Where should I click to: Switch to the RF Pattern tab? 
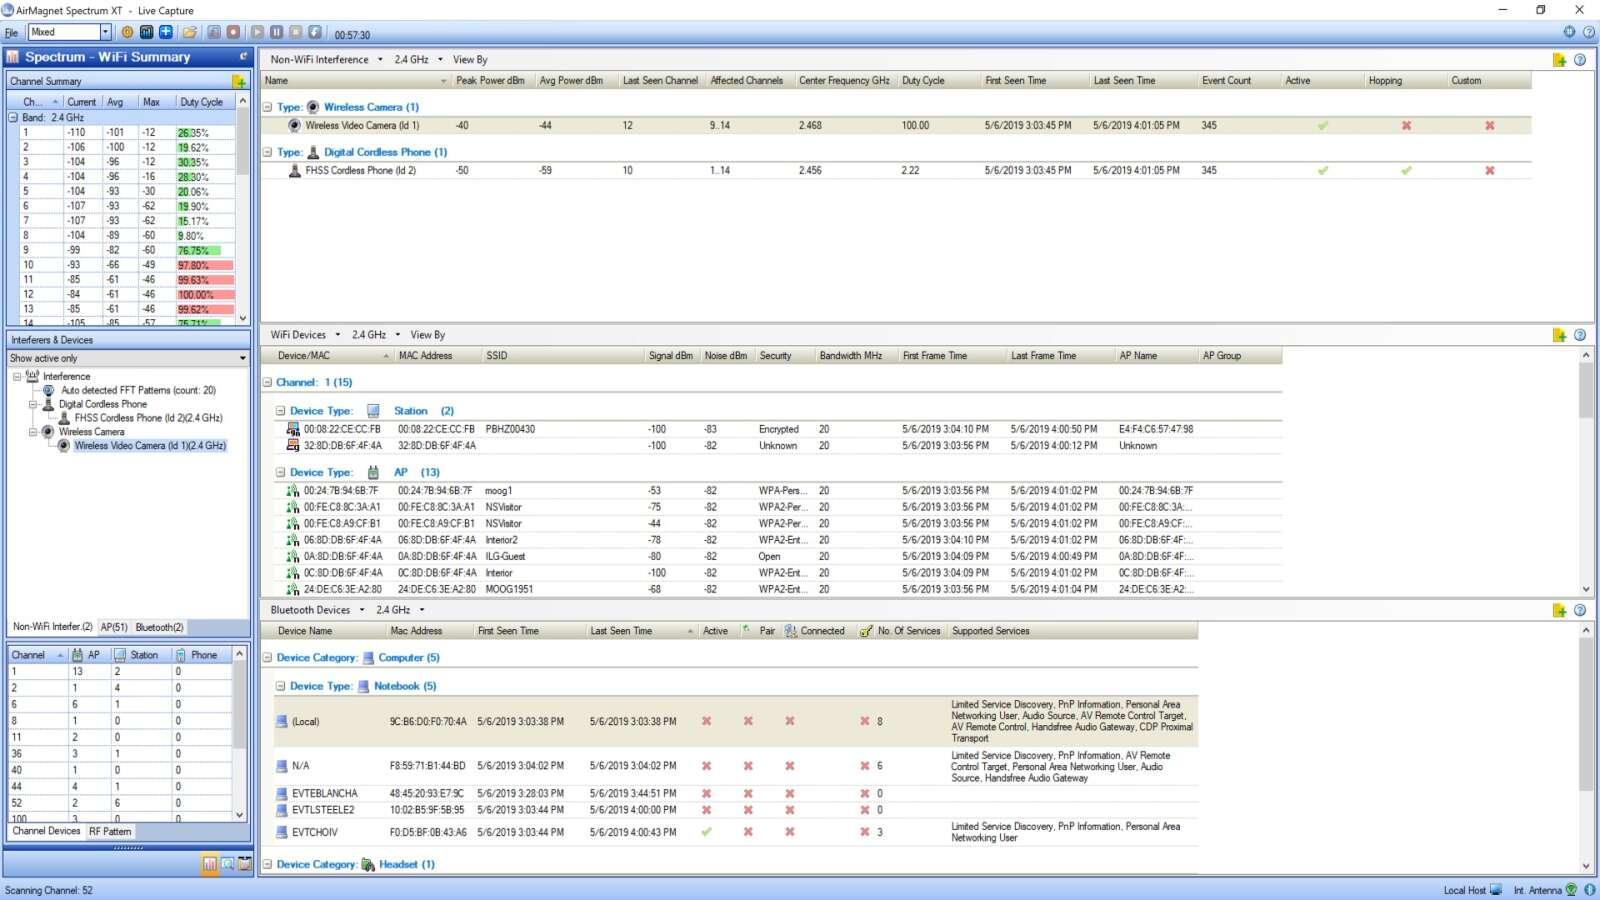point(110,831)
